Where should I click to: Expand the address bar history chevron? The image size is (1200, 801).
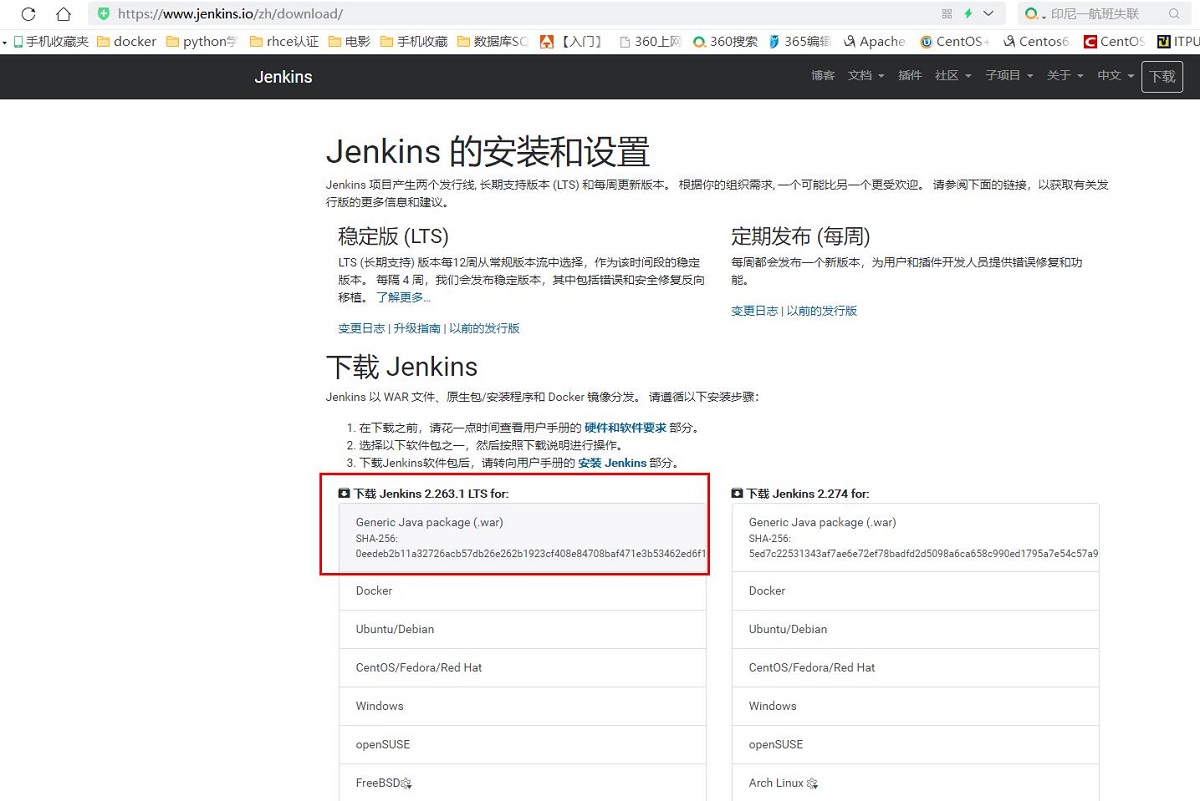click(x=989, y=14)
